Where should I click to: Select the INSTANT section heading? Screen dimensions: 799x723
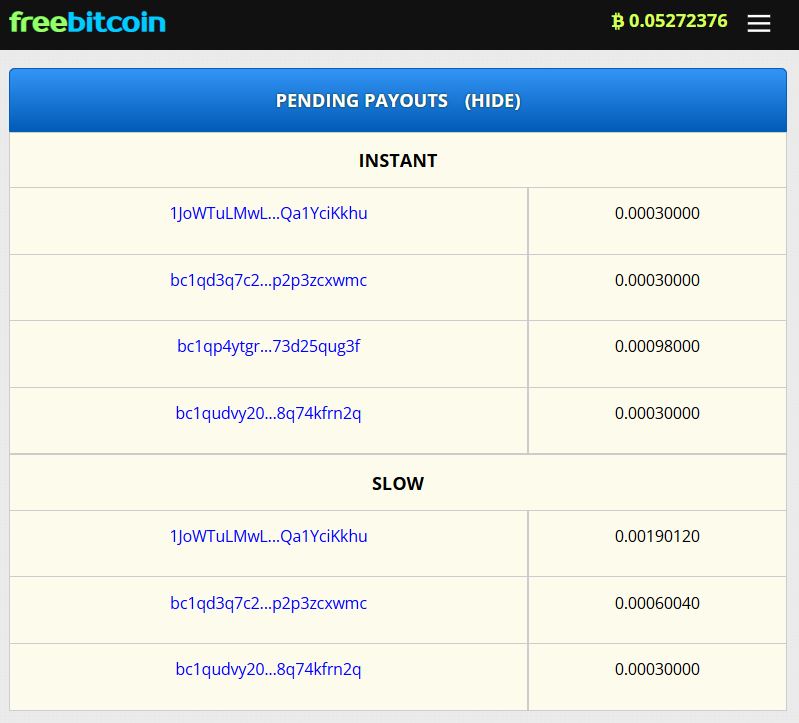(x=397, y=160)
